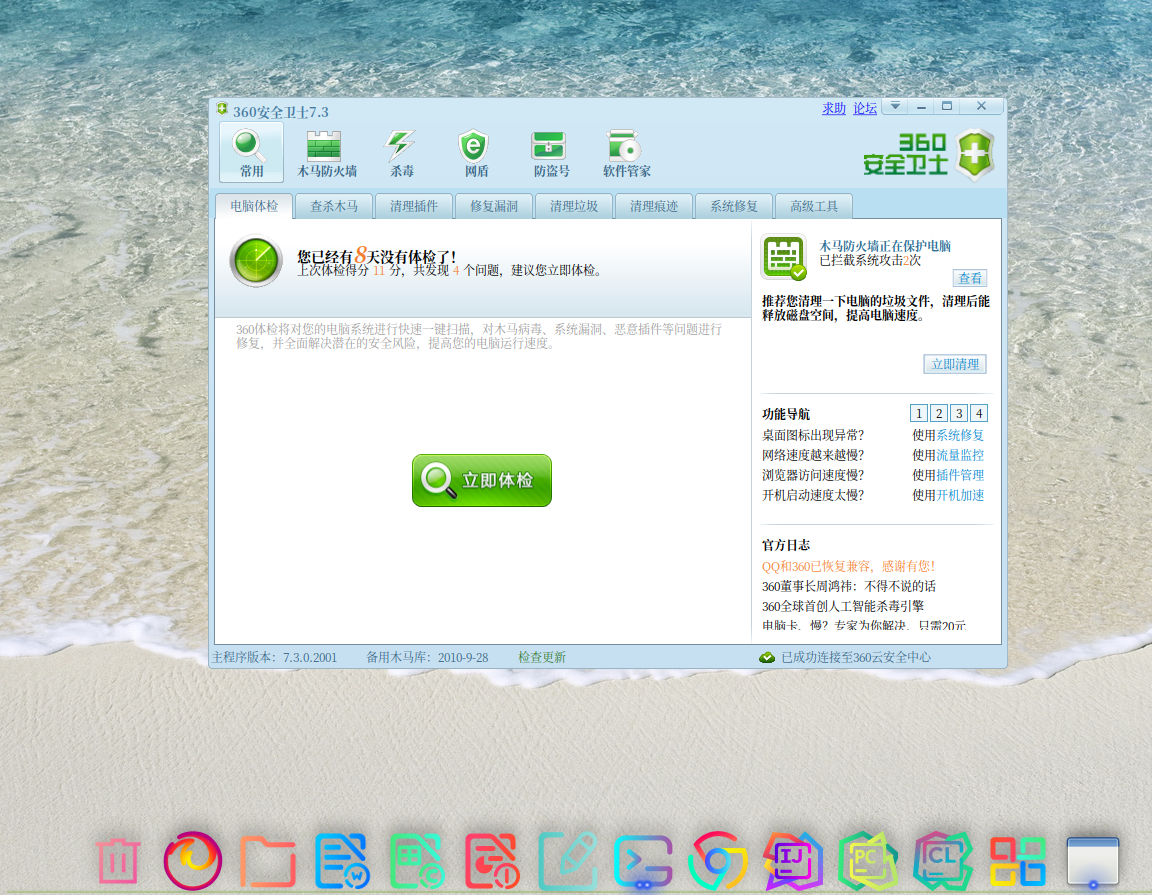Open the text editor pencil dock icon
1152x895 pixels.
[567, 860]
